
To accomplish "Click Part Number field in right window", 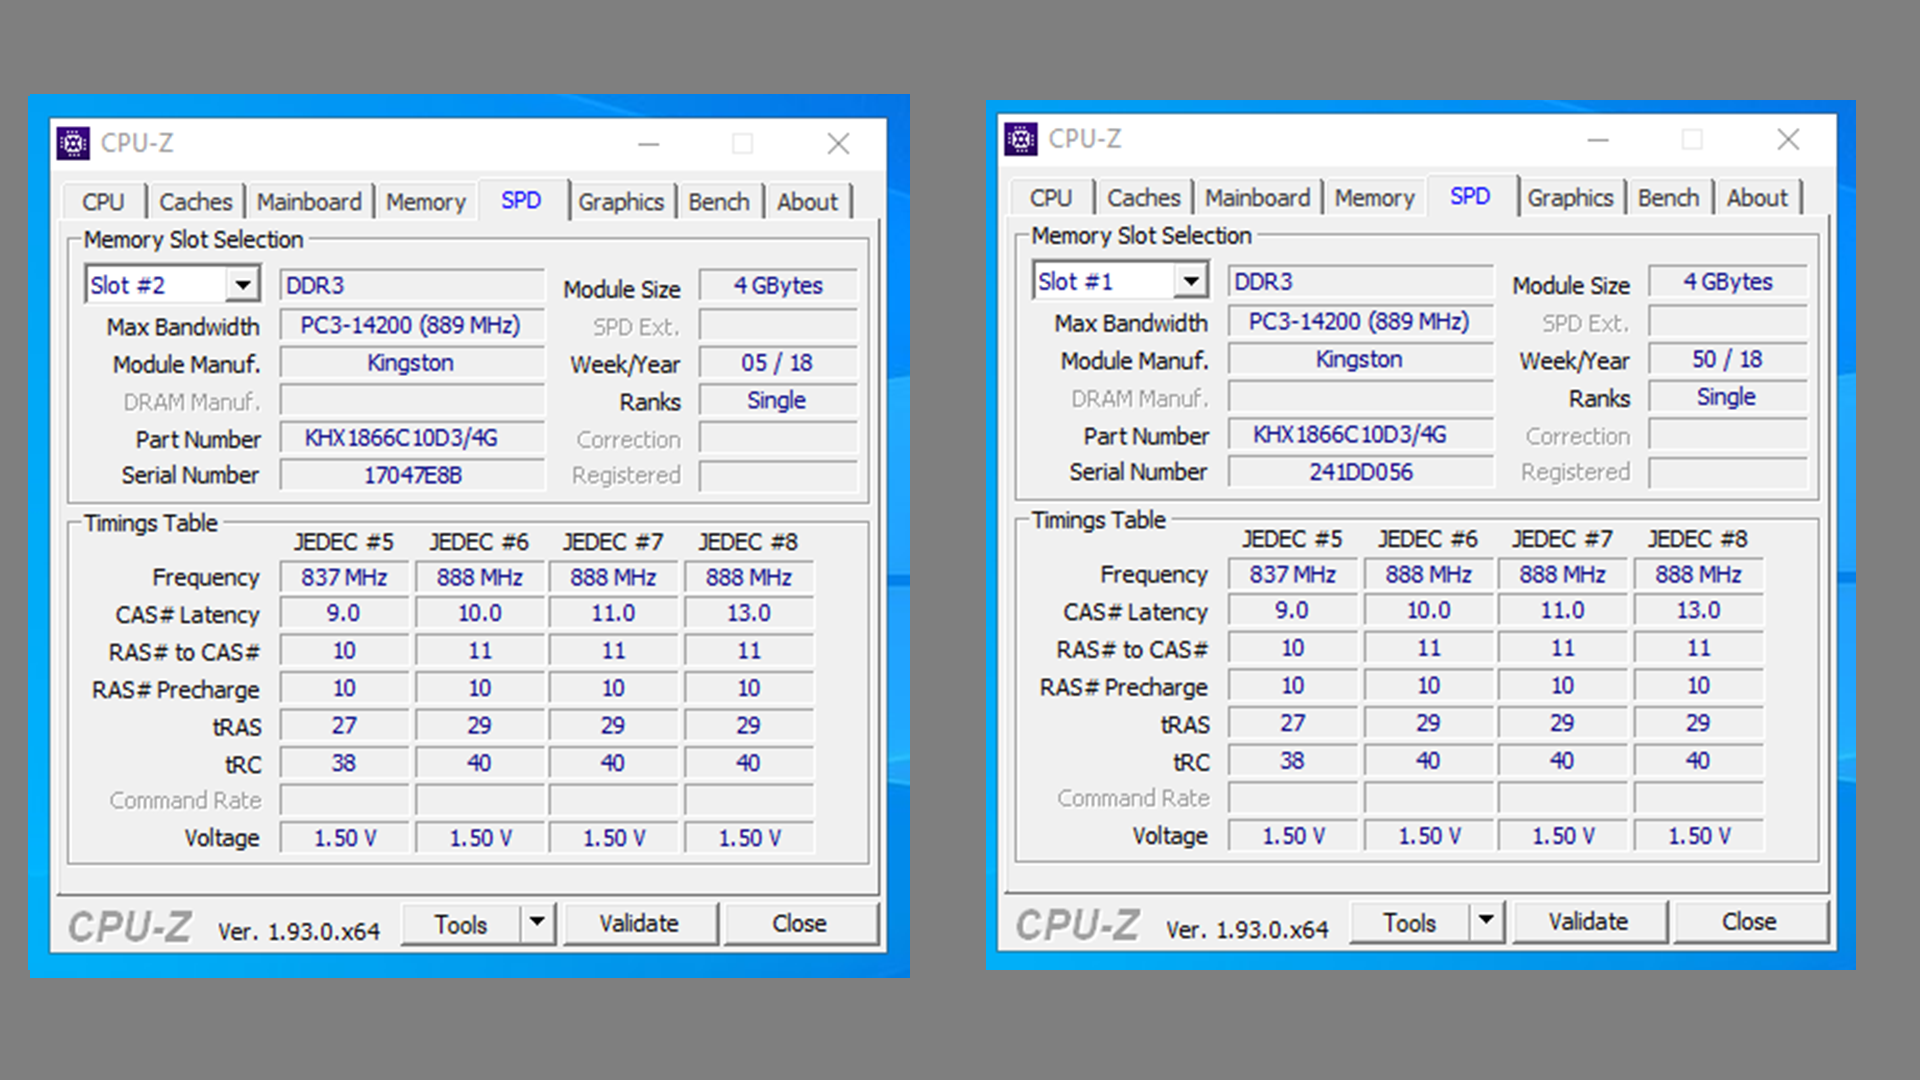I will point(1361,434).
